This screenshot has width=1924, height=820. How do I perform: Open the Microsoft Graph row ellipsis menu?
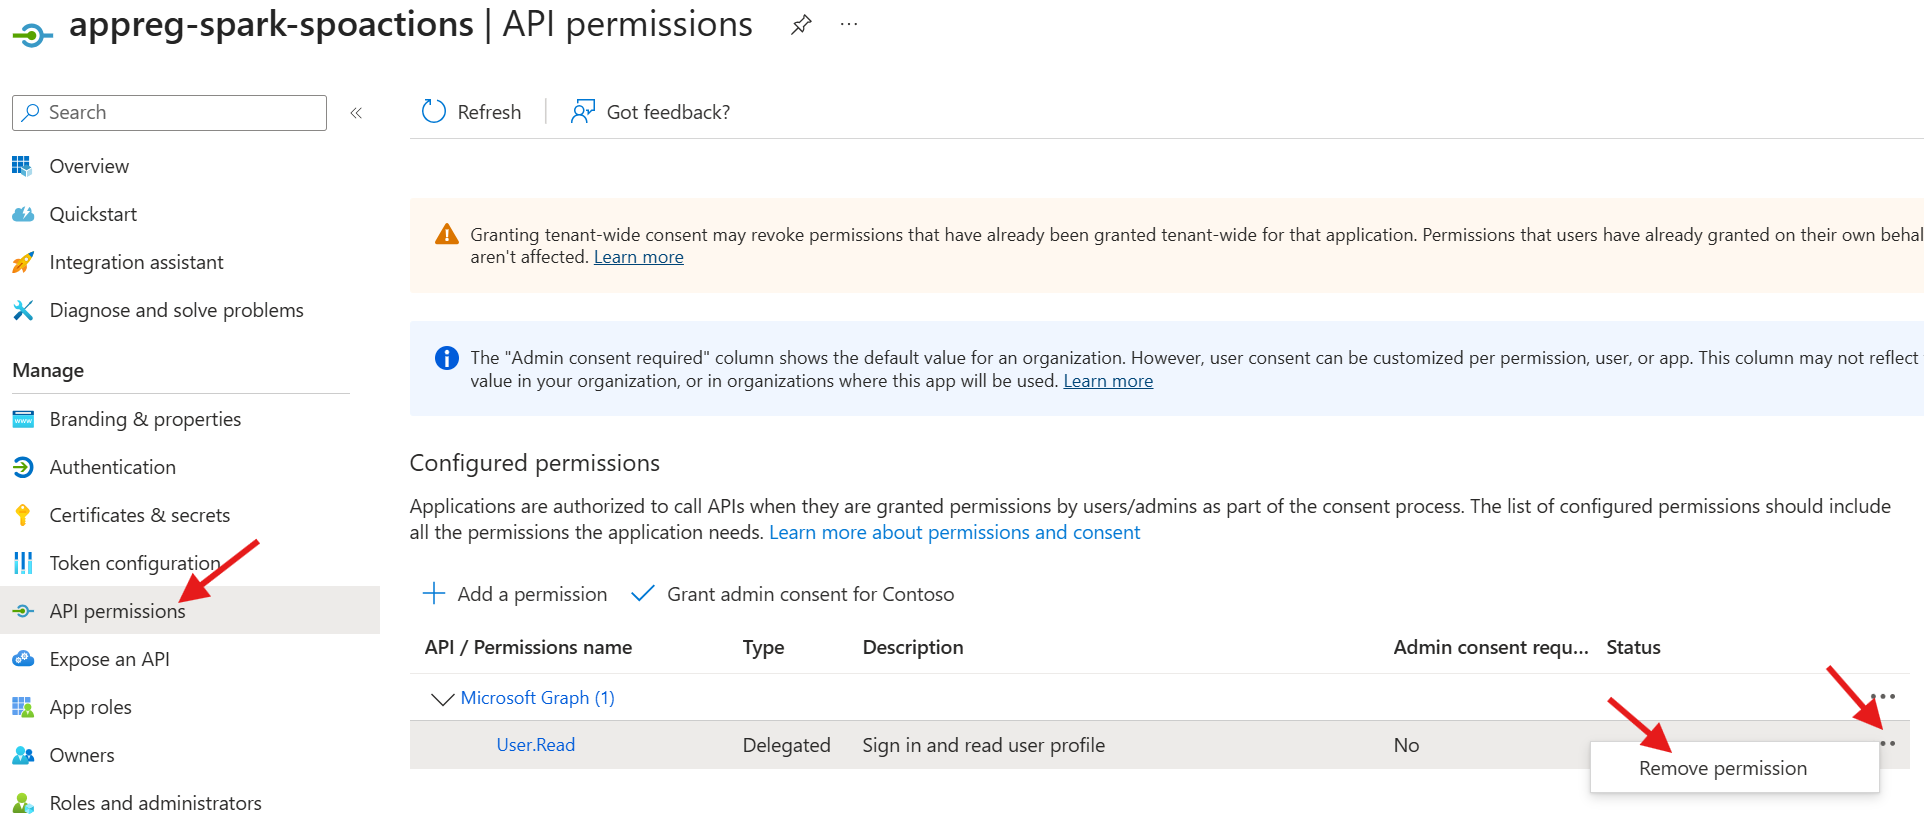click(x=1882, y=697)
